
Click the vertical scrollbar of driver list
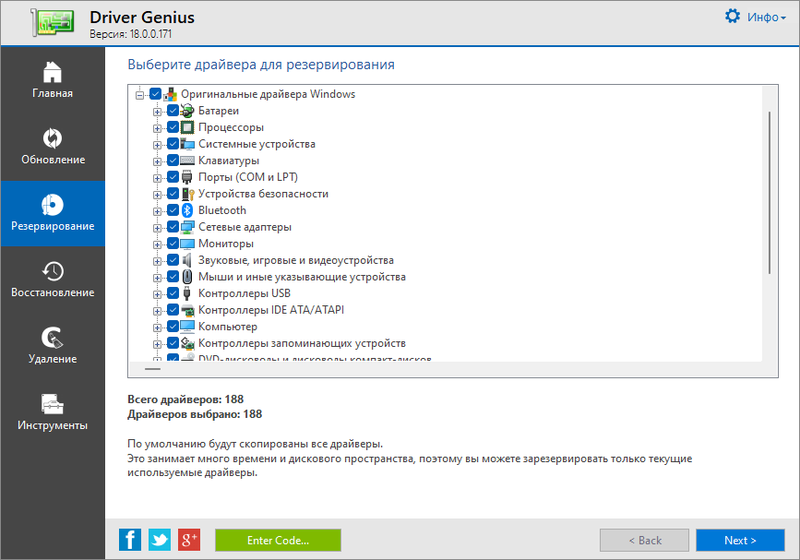pyautogui.click(x=769, y=193)
